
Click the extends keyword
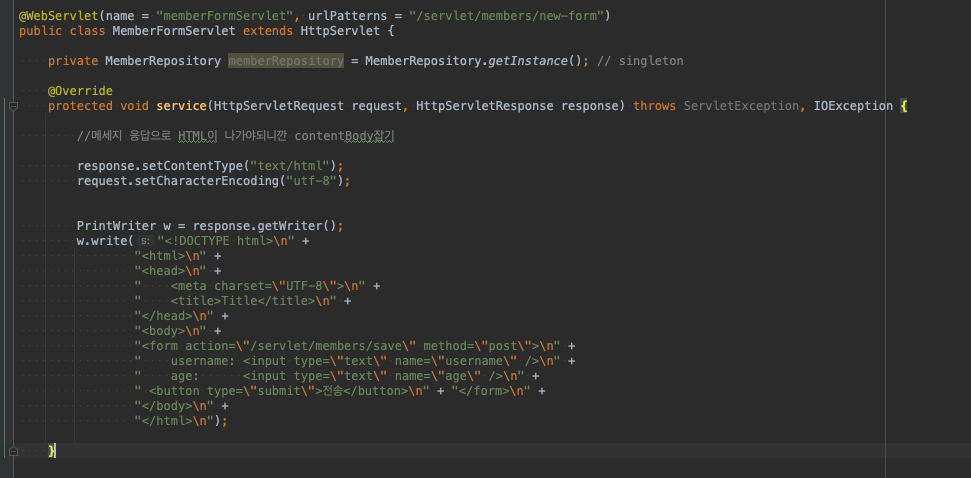pos(268,30)
